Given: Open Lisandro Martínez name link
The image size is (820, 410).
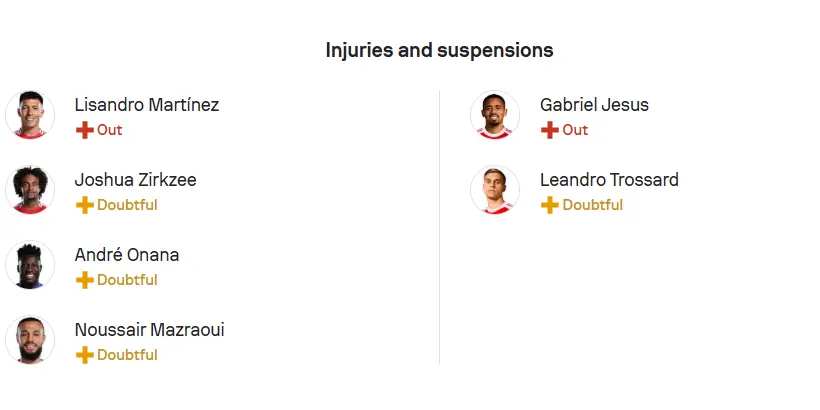Looking at the screenshot, I should tap(147, 105).
